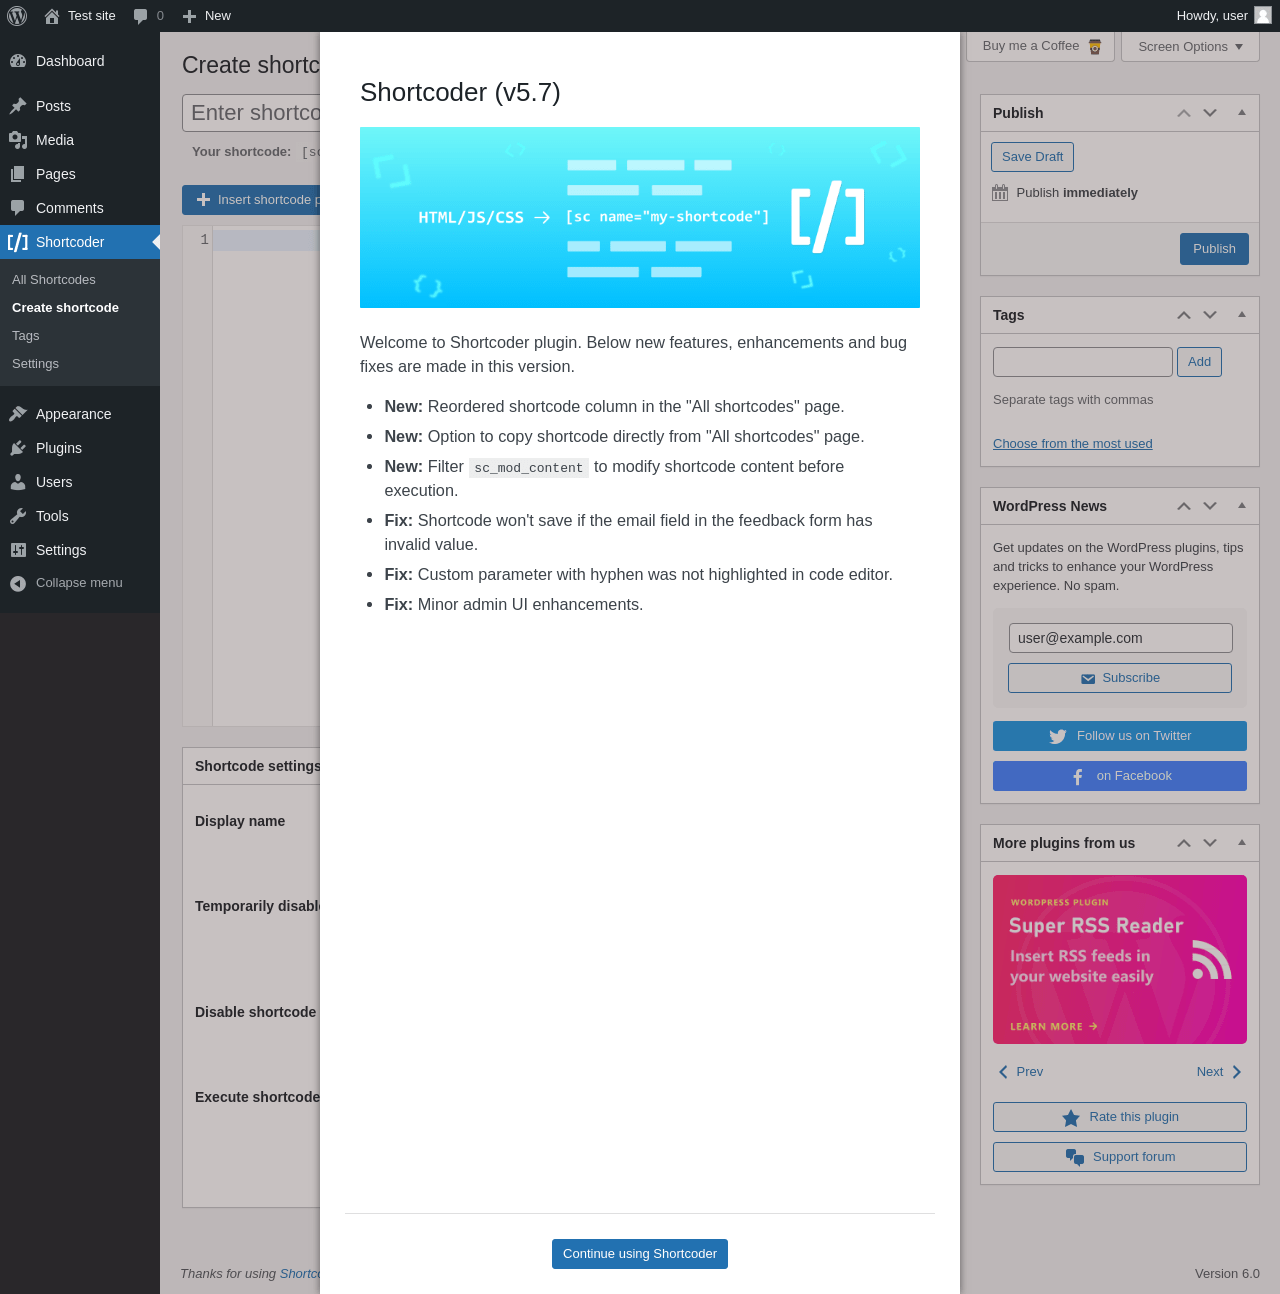Collapse the Publish panel
The height and width of the screenshot is (1294, 1280).
[1242, 113]
